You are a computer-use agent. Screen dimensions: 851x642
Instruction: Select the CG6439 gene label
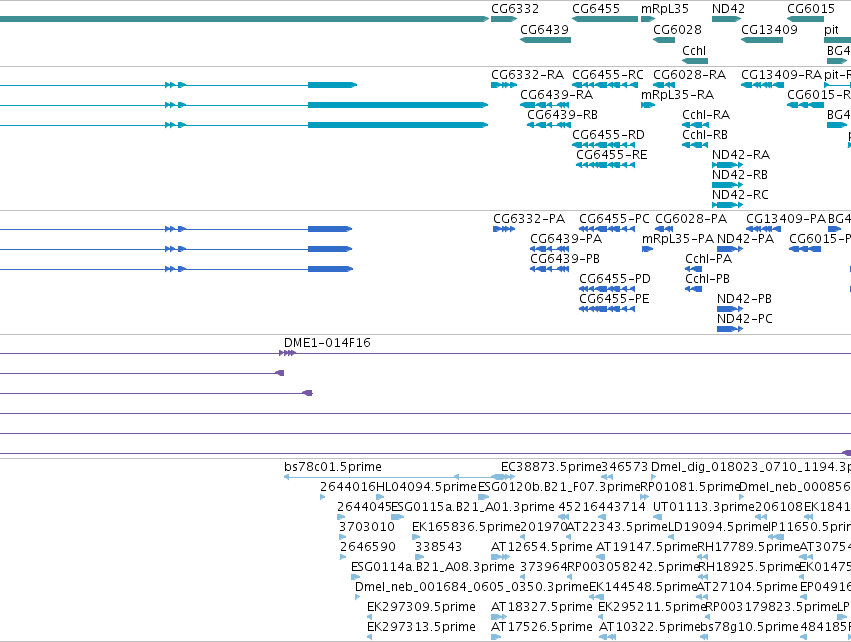click(x=544, y=29)
